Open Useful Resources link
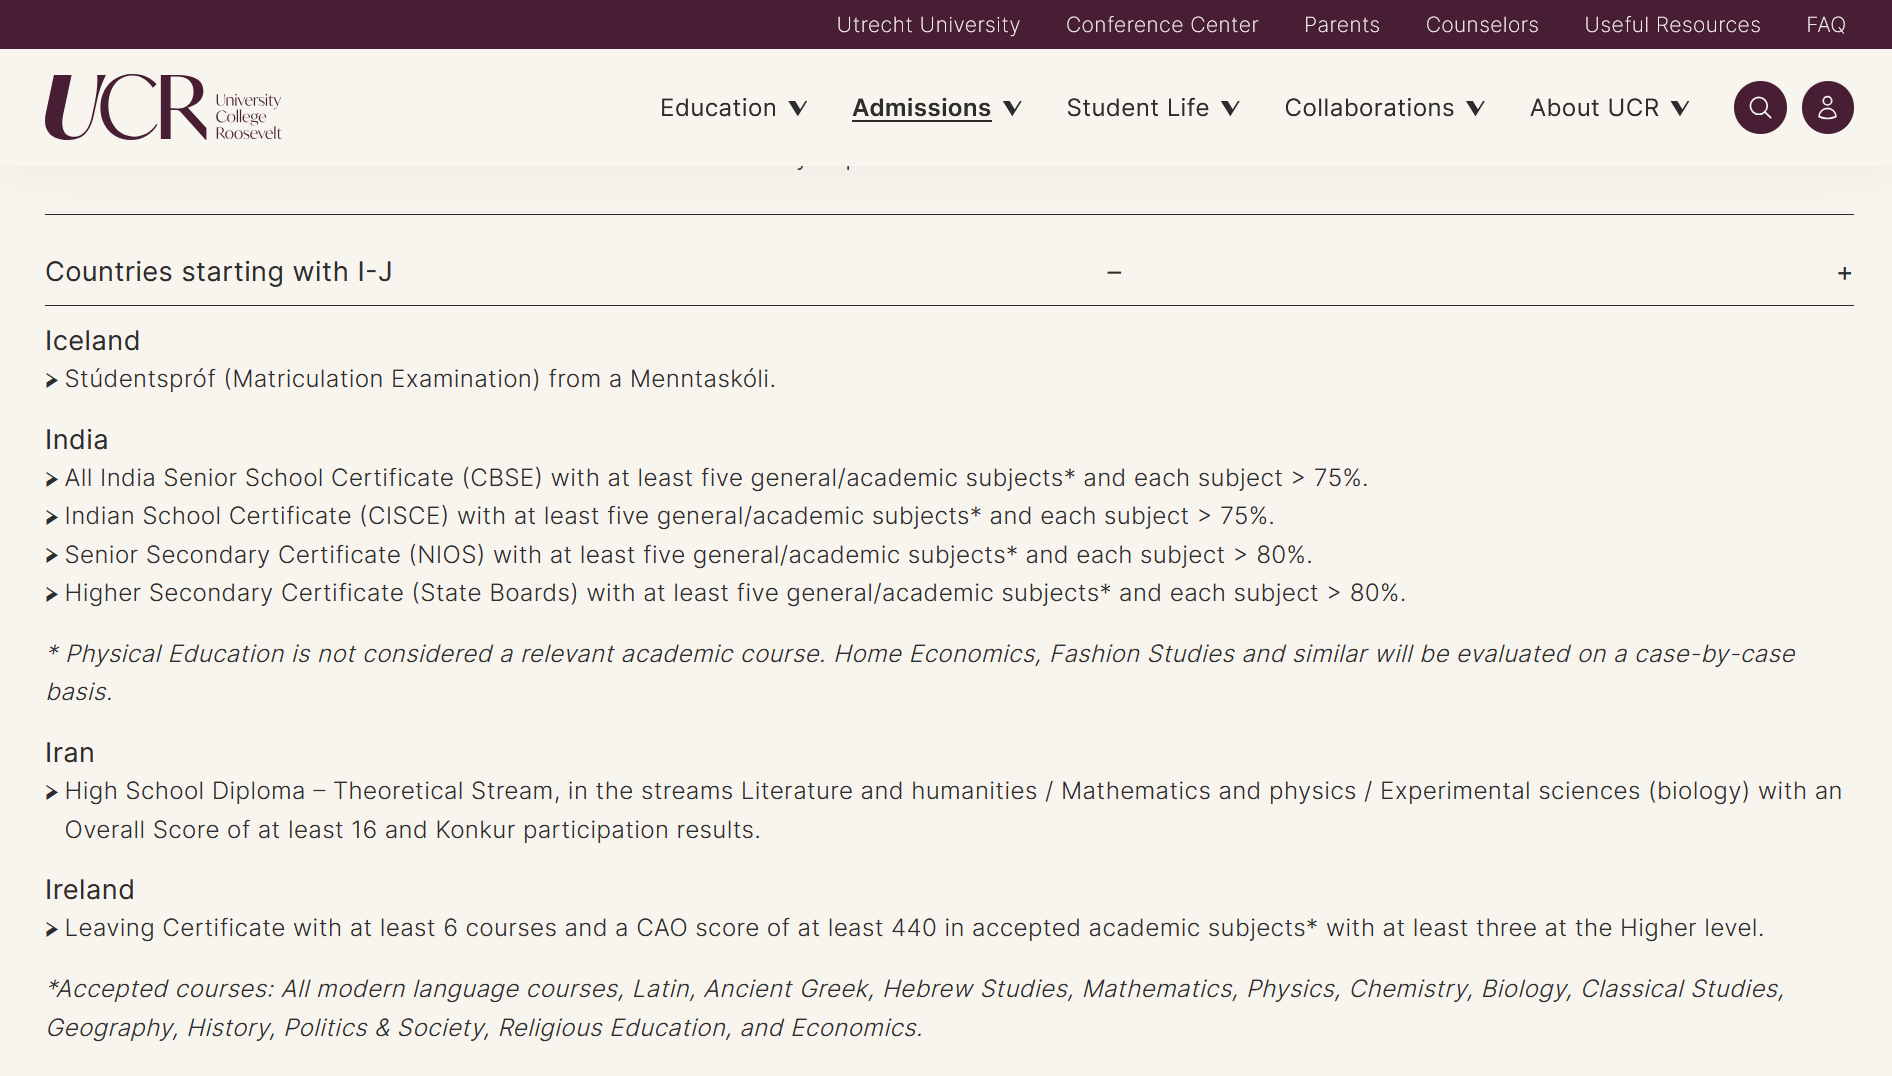This screenshot has height=1076, width=1892. coord(1672,25)
